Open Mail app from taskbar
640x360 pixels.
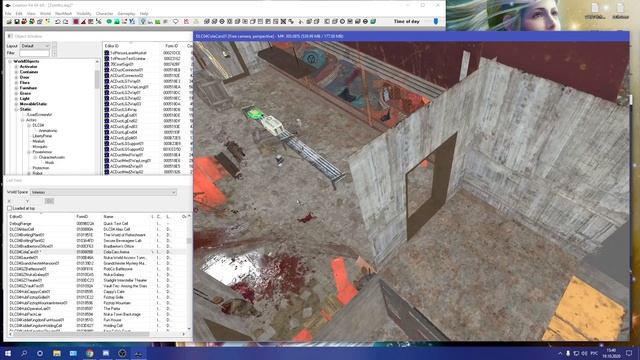[x=73, y=353]
